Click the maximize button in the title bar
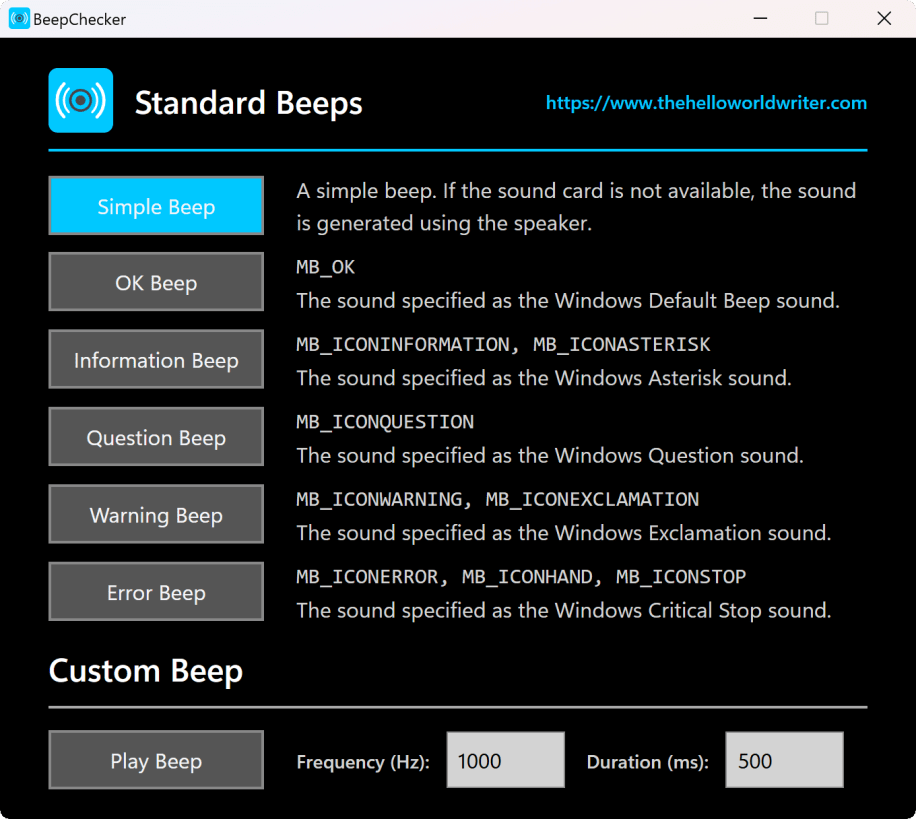The image size is (916, 819). point(821,19)
